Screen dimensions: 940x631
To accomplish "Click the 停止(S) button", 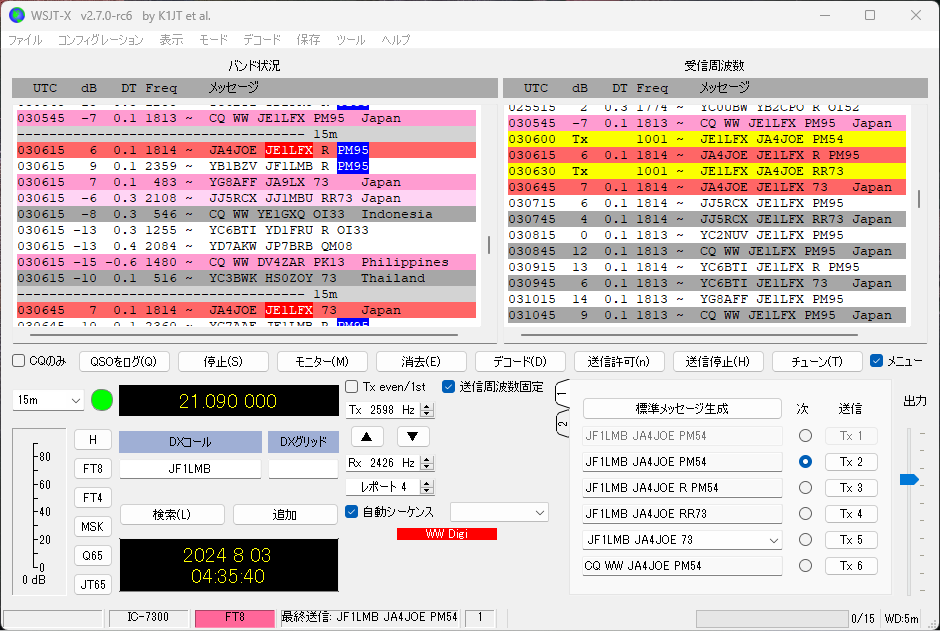I will pos(223,361).
